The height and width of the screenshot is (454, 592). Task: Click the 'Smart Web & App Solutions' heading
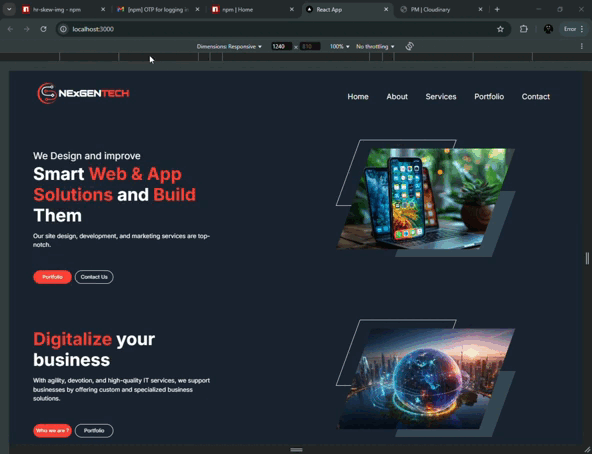tap(114, 195)
